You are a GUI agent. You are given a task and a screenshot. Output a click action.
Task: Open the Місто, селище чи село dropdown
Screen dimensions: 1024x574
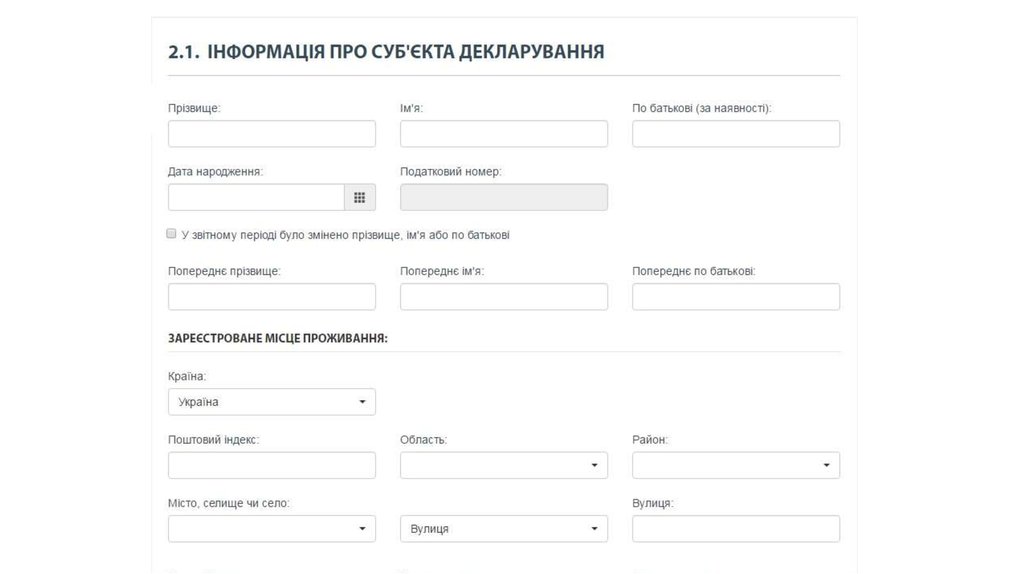272,529
